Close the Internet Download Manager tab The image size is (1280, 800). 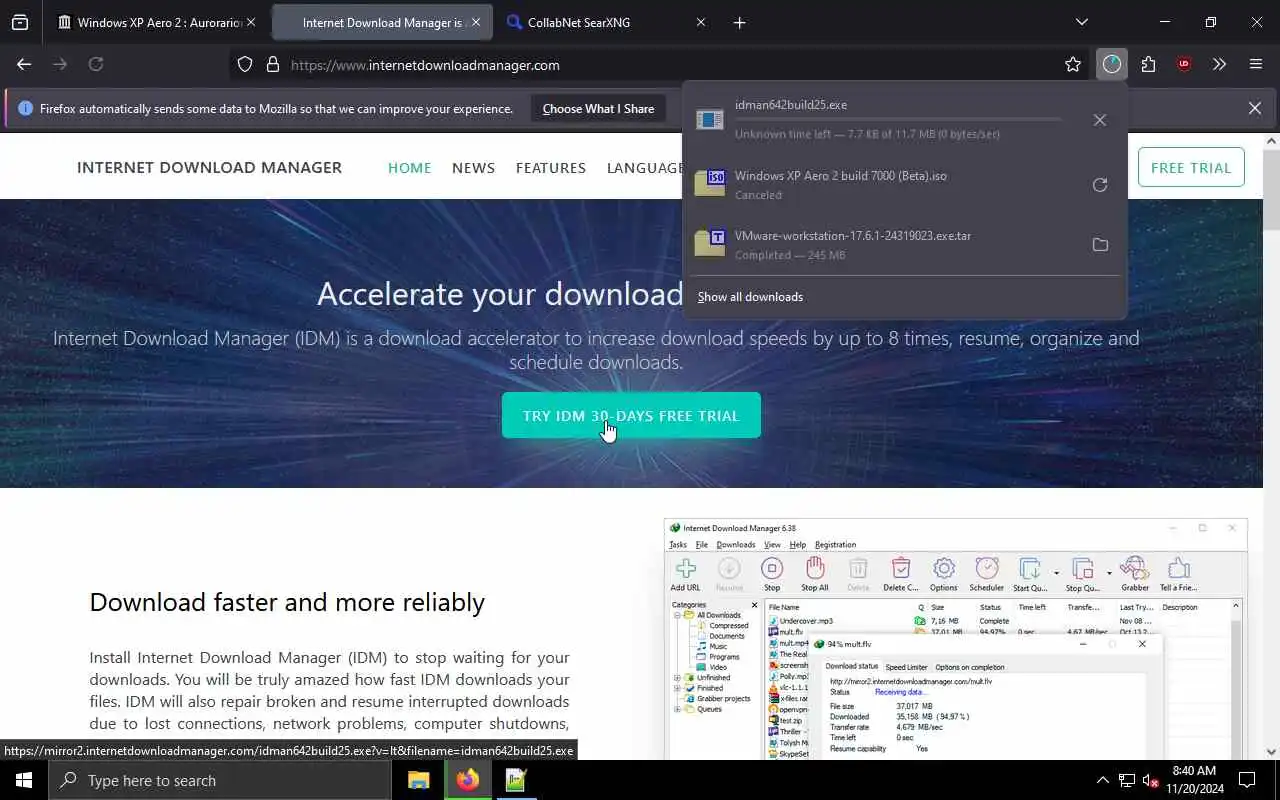point(476,22)
